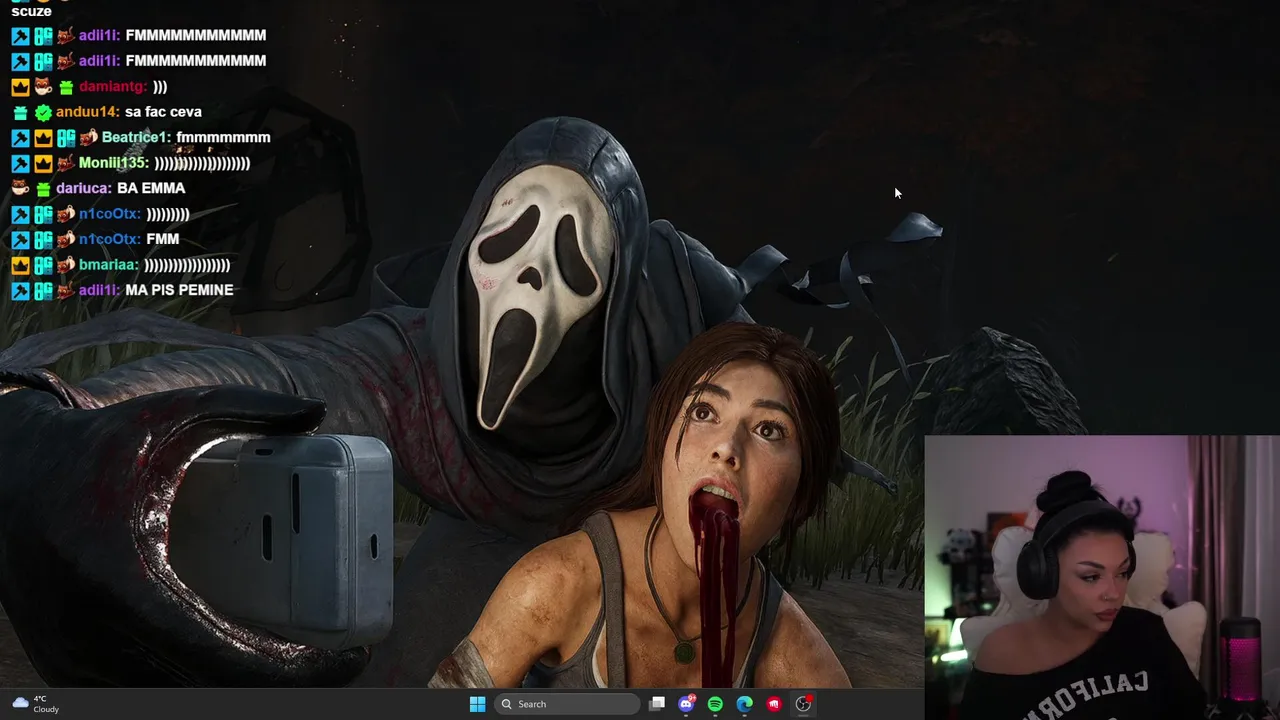This screenshot has width=1280, height=720.
Task: Click the 8G badge beside bmariaa
Action: (43, 265)
